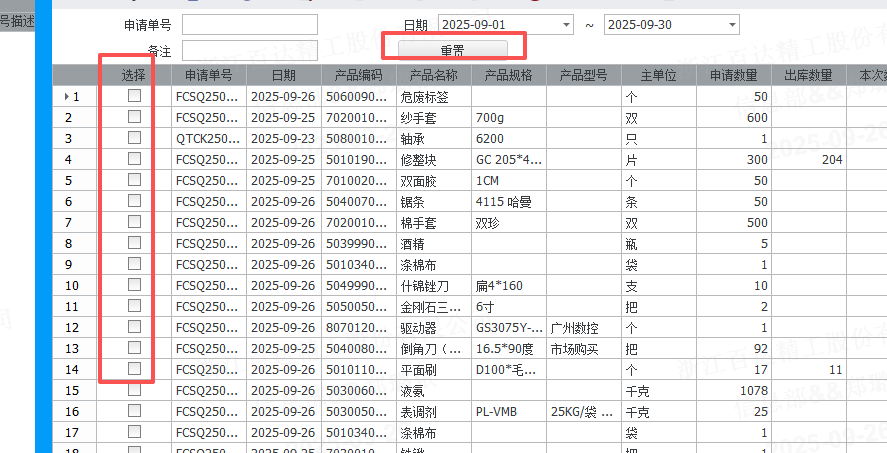
Task: Tick the checkbox in row 1
Action: point(134,96)
